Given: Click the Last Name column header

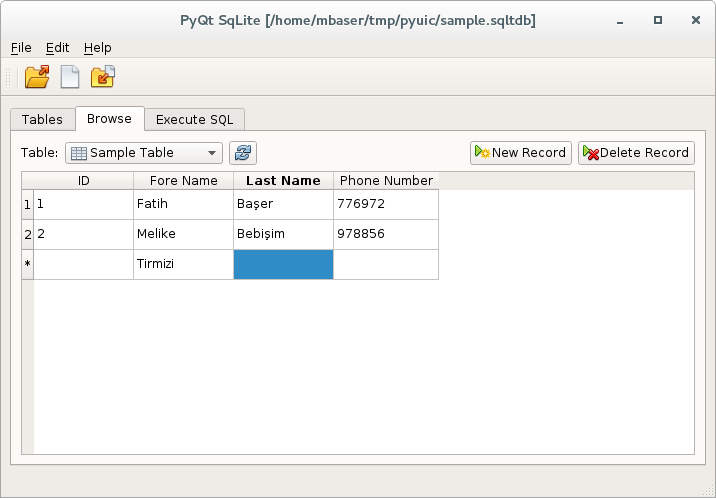Looking at the screenshot, I should 283,181.
